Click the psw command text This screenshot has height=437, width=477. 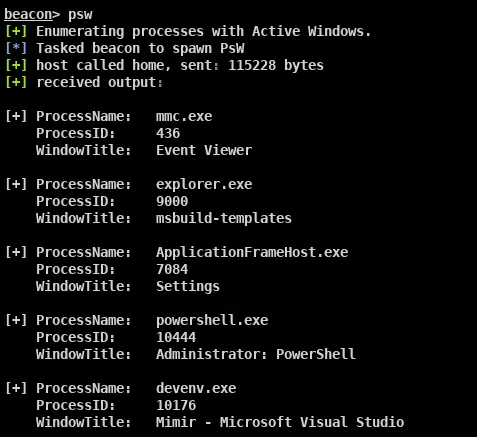(80, 15)
